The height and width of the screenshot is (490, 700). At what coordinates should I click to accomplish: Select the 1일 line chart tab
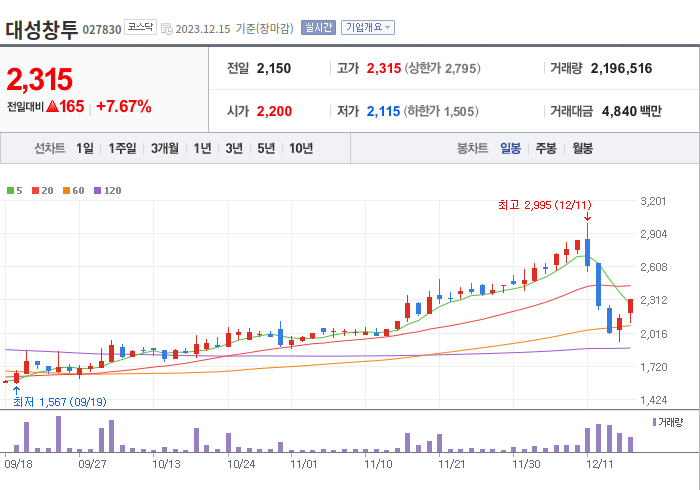click(x=85, y=148)
